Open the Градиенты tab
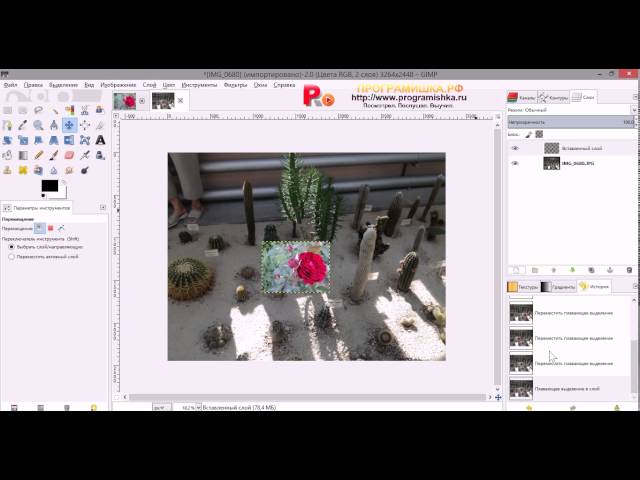 tap(562, 287)
